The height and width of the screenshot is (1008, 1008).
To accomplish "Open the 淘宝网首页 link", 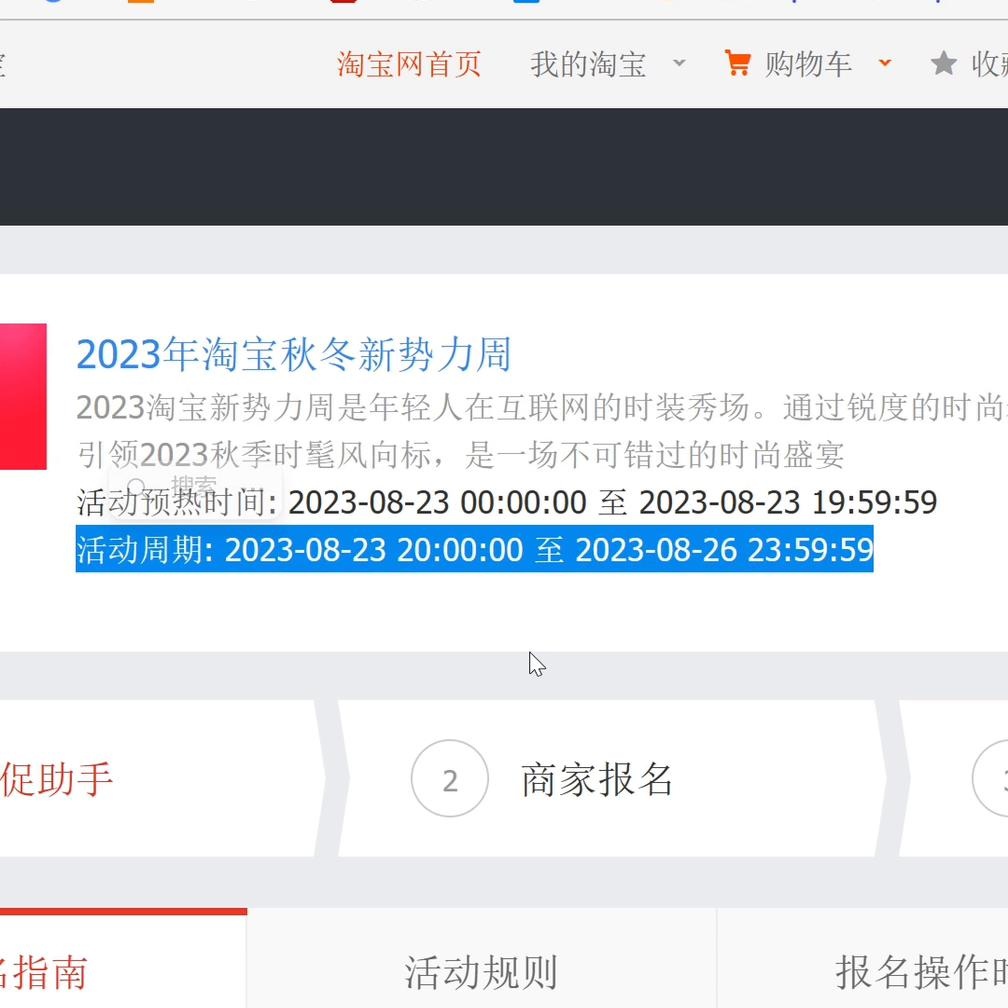I will tap(409, 64).
